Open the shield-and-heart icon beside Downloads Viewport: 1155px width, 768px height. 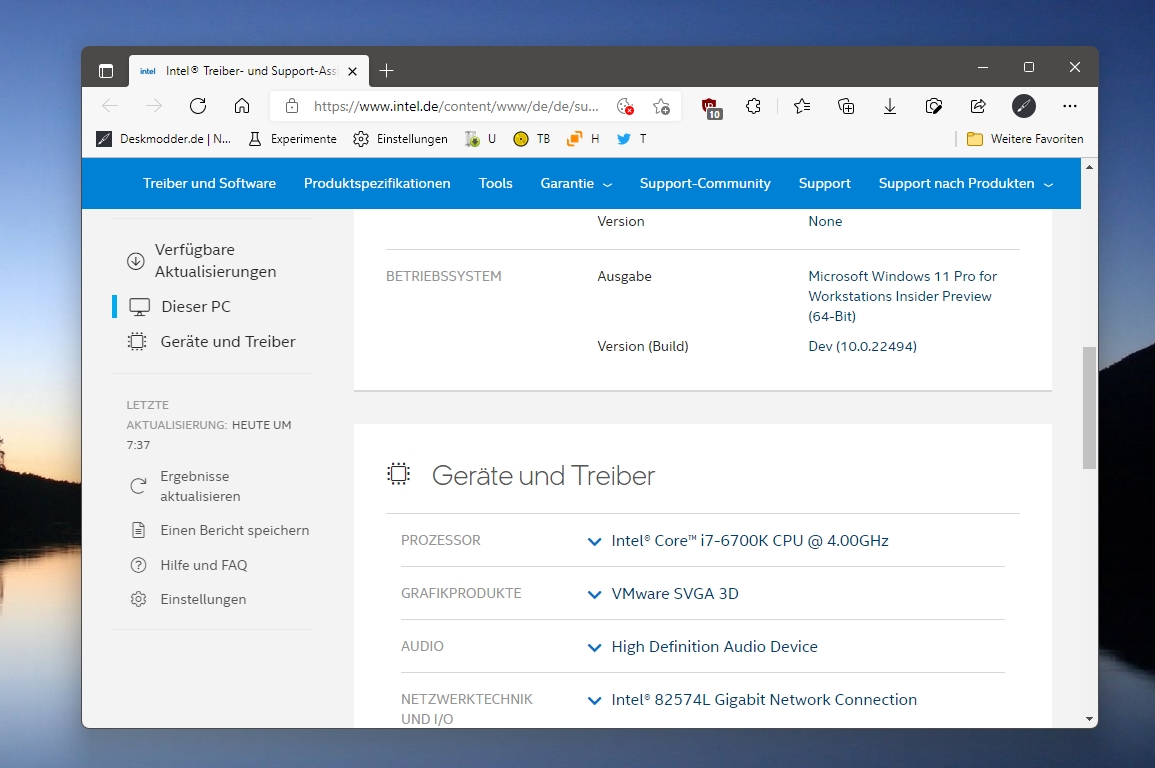(x=934, y=106)
